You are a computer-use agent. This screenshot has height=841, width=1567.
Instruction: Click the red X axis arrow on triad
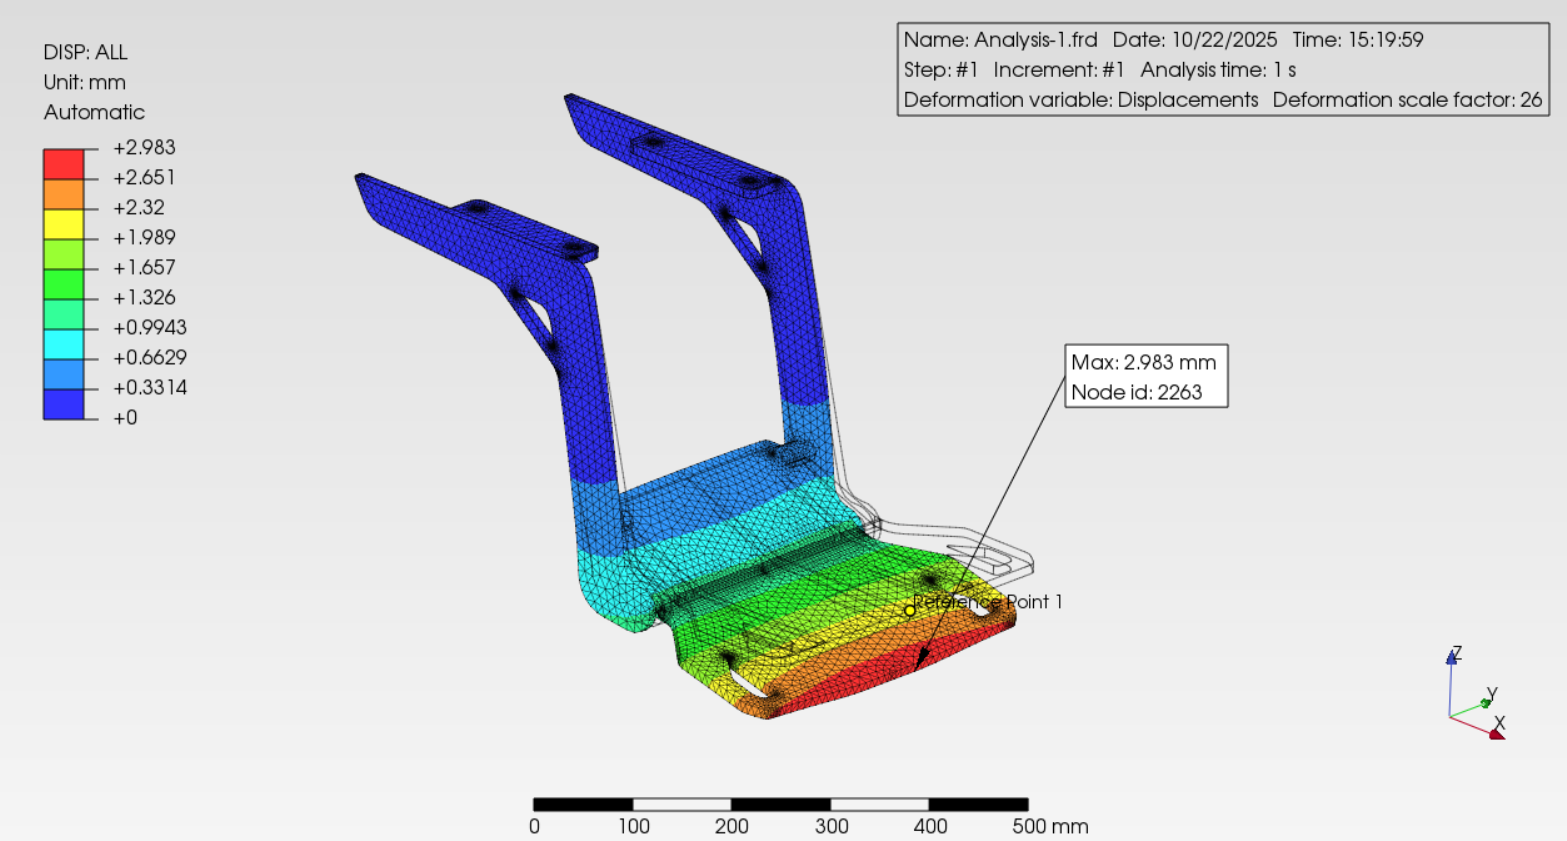(x=1496, y=735)
